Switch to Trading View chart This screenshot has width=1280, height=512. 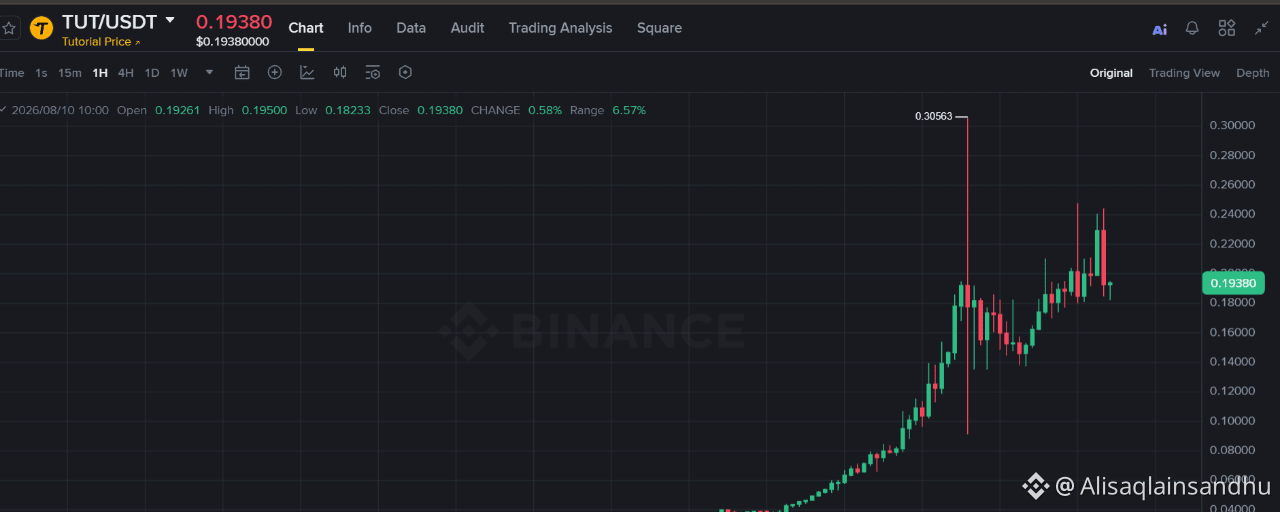1184,73
